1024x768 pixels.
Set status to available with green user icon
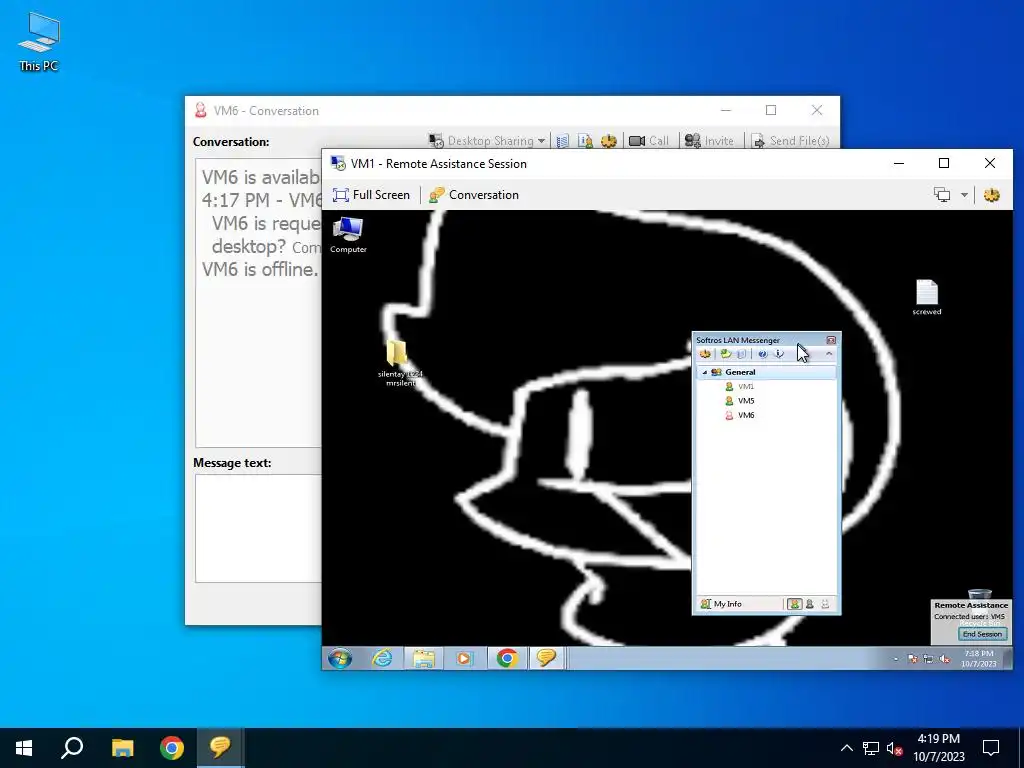[794, 604]
